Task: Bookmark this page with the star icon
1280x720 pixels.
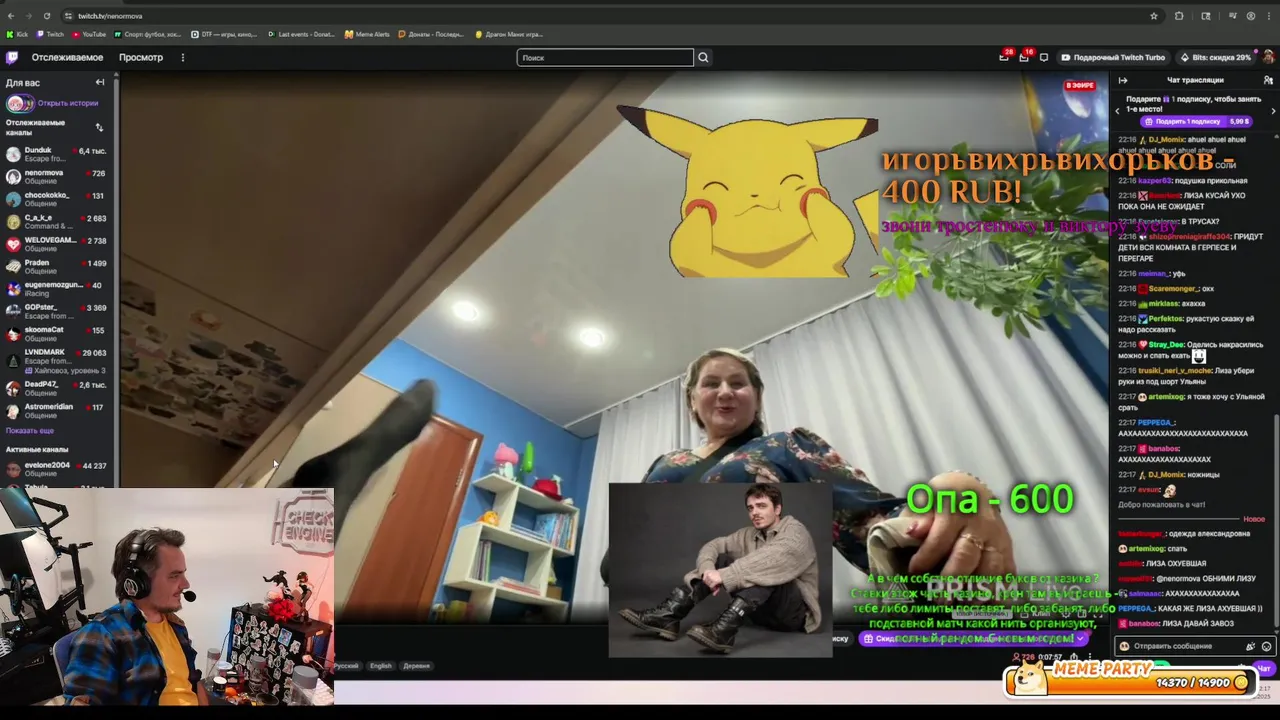Action: tap(1154, 16)
